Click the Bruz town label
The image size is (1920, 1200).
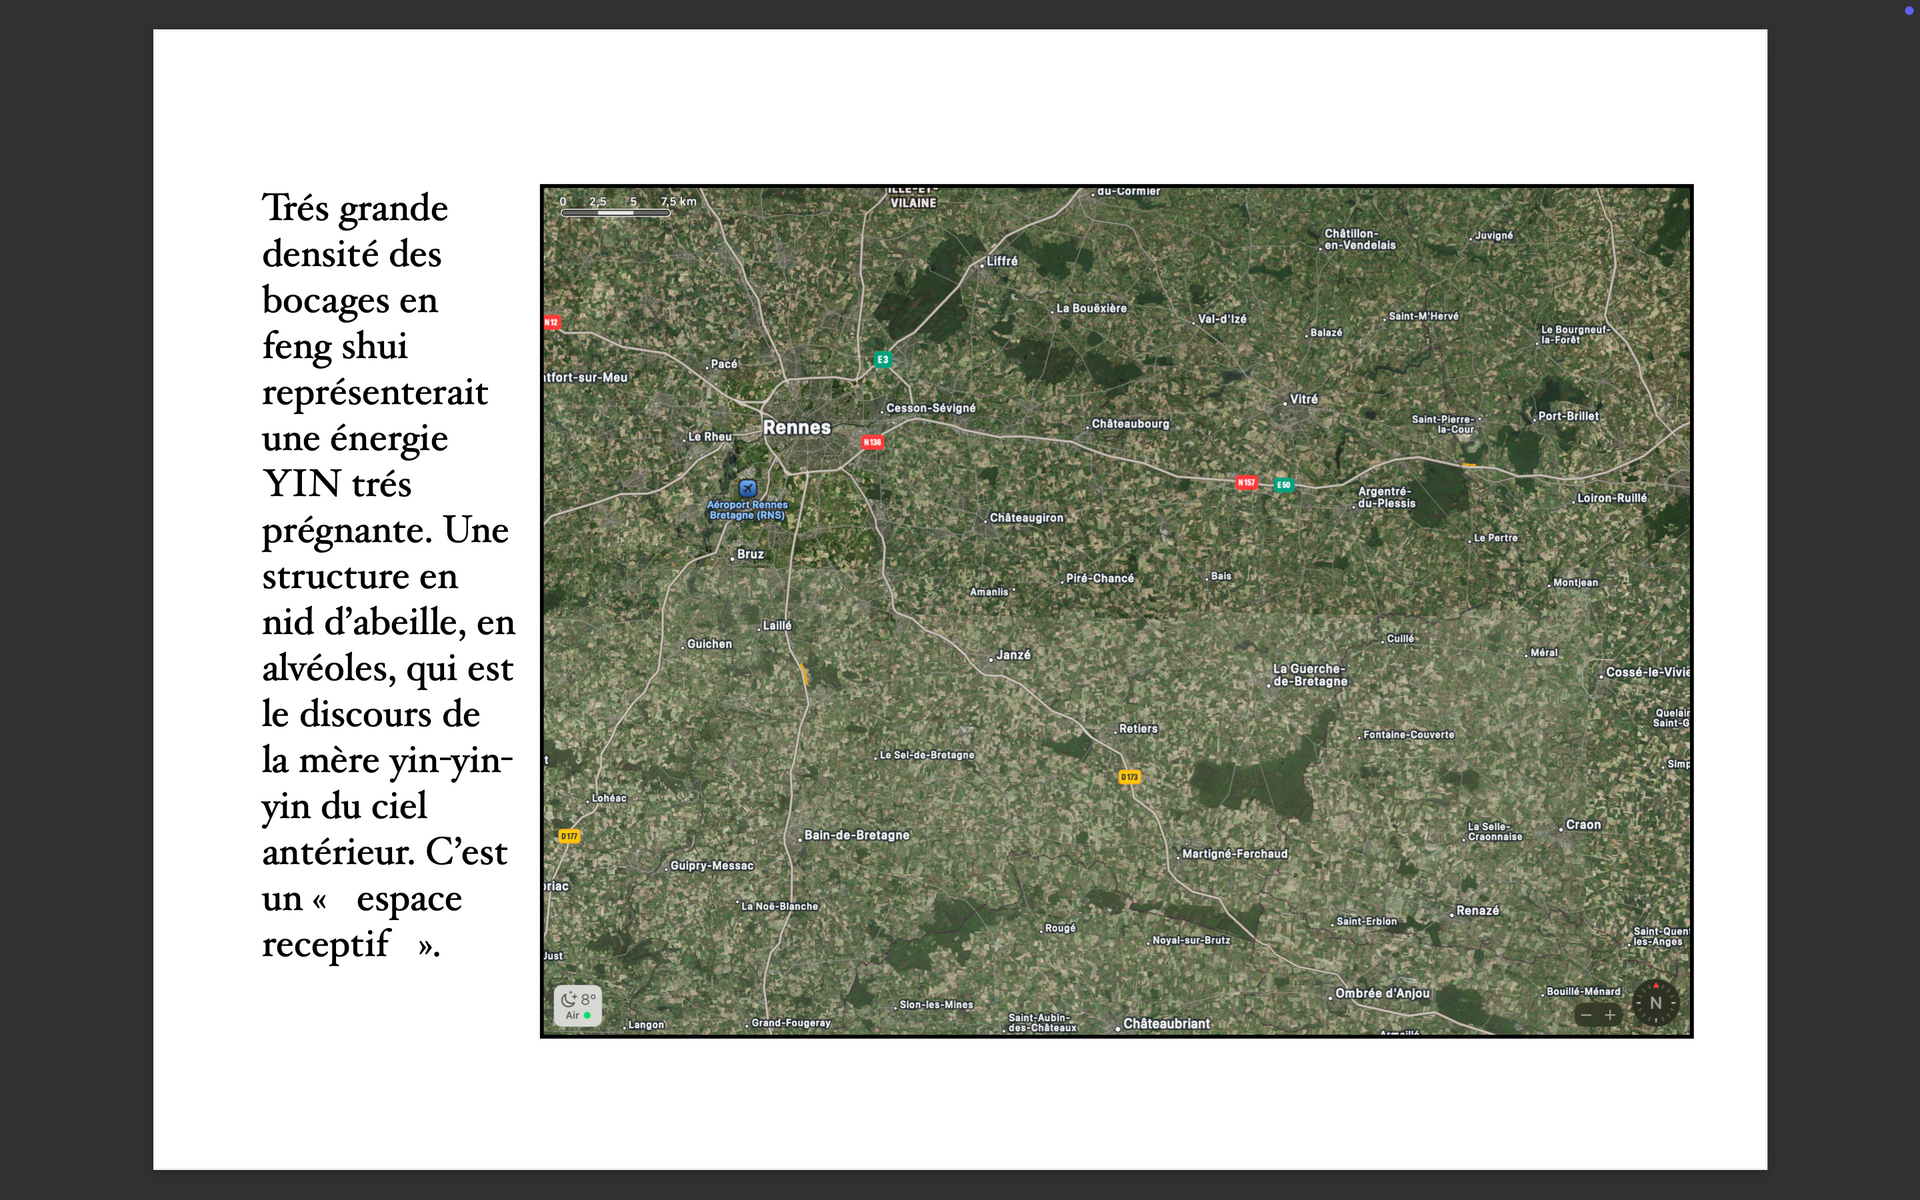coord(750,554)
